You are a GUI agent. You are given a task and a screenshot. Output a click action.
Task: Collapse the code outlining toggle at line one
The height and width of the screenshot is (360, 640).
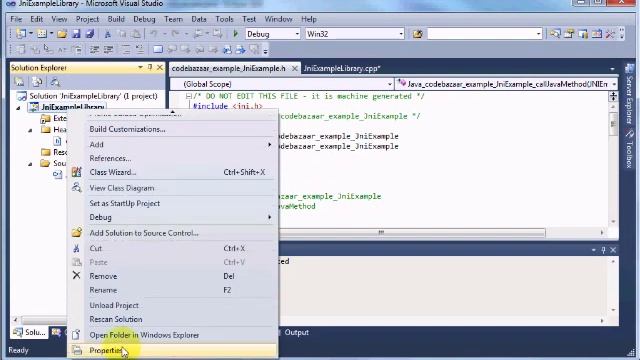[x=189, y=96]
